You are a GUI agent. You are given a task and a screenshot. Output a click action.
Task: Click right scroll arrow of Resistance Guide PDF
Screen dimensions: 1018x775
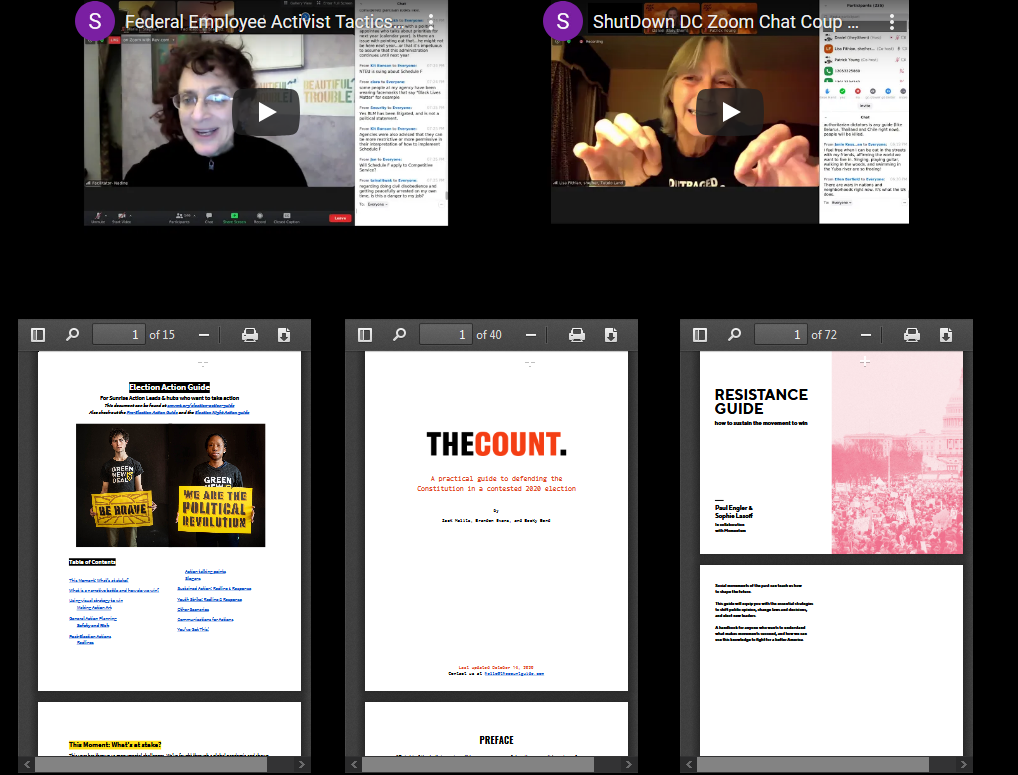click(964, 765)
